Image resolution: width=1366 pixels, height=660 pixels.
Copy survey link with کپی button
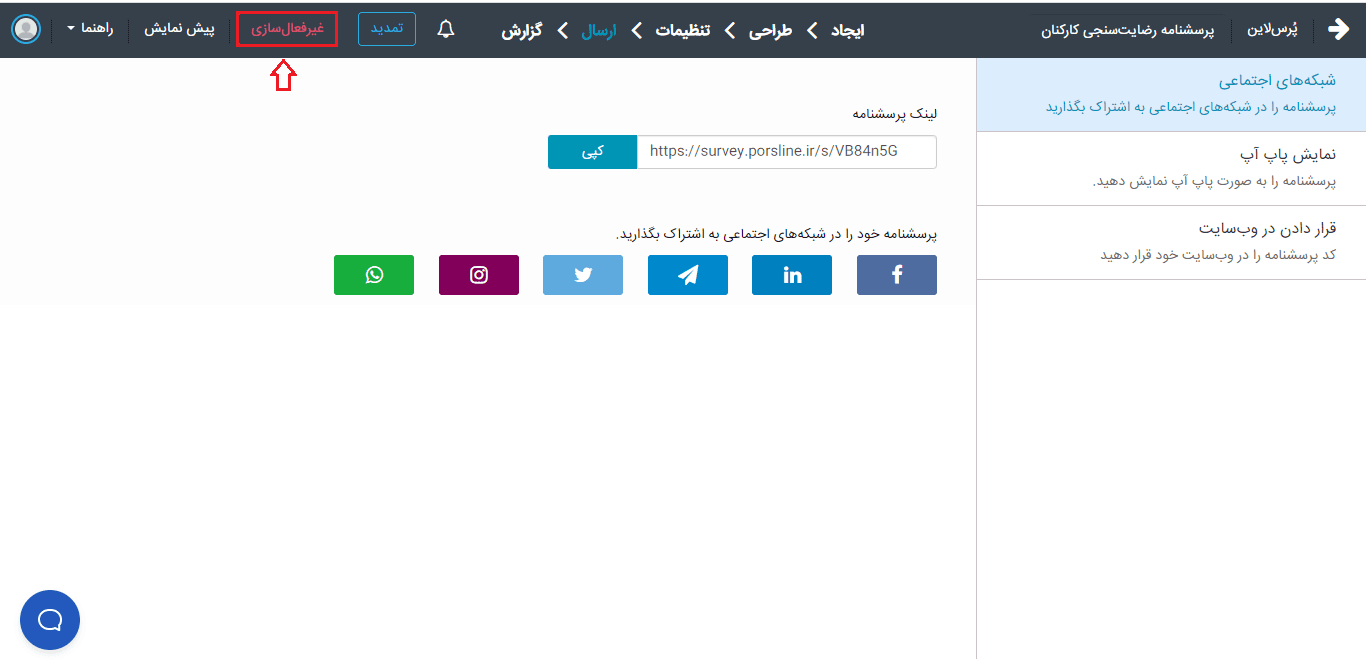point(592,152)
